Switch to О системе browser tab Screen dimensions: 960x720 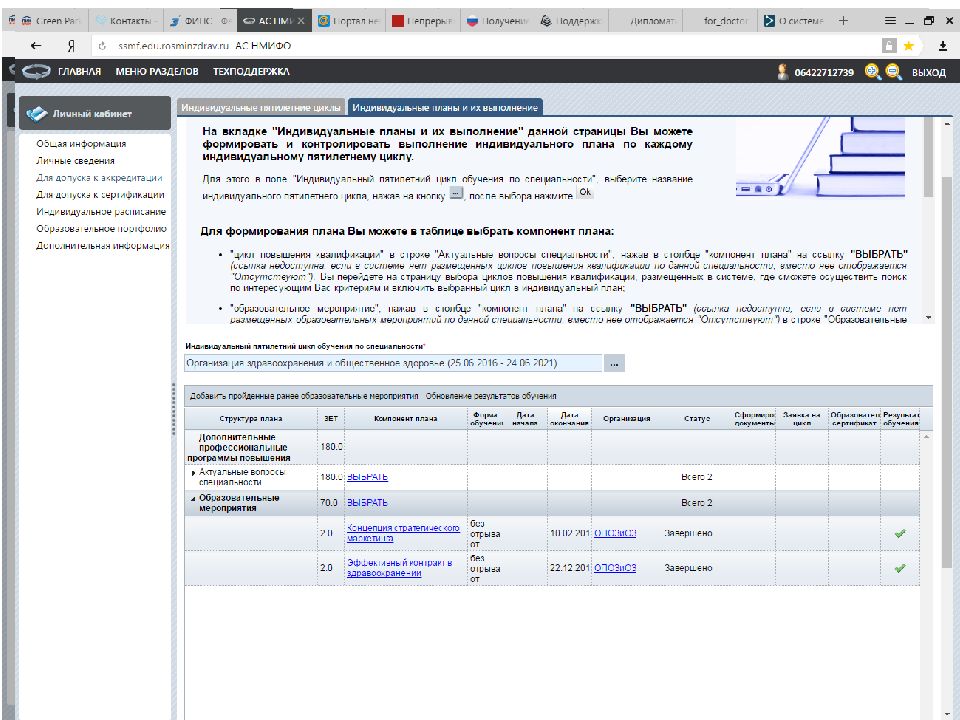[796, 21]
